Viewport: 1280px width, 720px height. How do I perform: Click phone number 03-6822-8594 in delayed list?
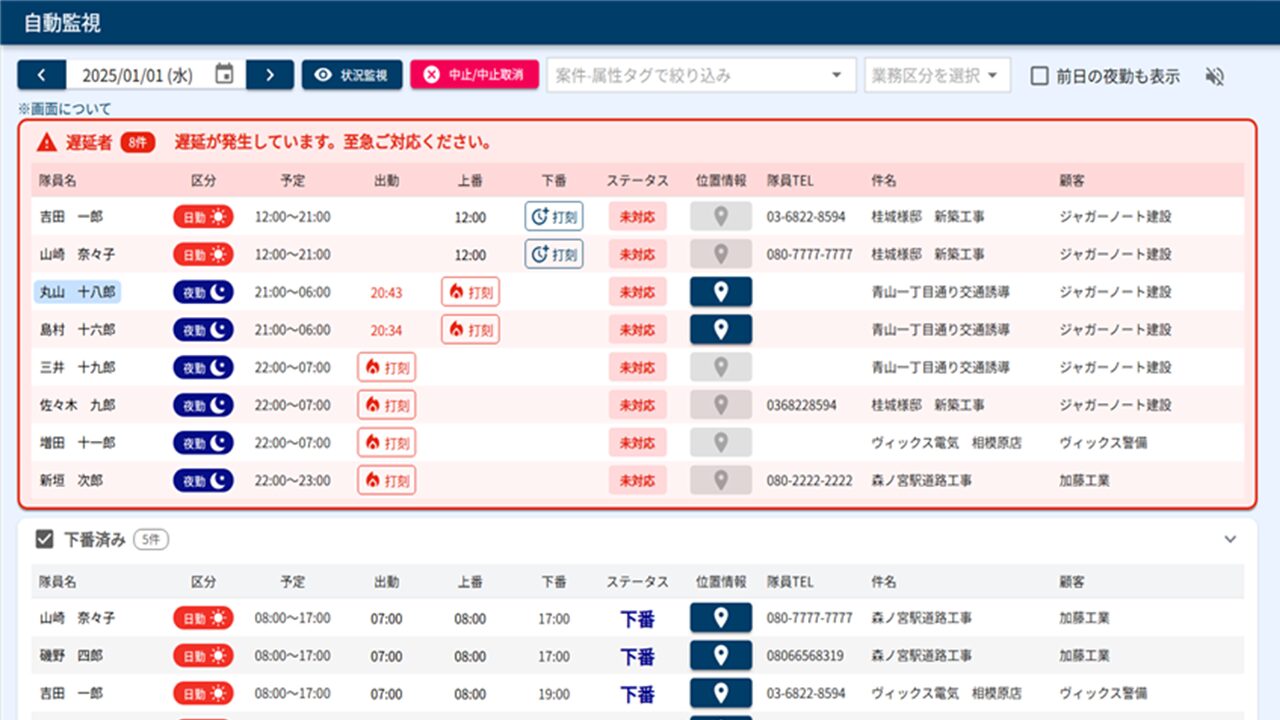pyautogui.click(x=806, y=217)
